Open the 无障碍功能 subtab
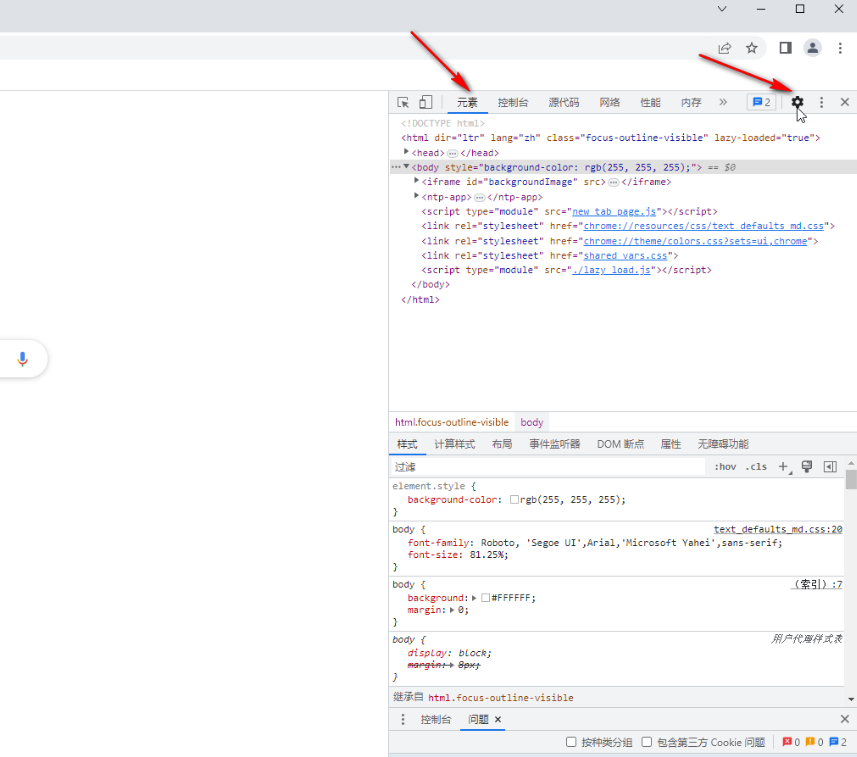Viewport: 857px width, 757px height. (723, 444)
